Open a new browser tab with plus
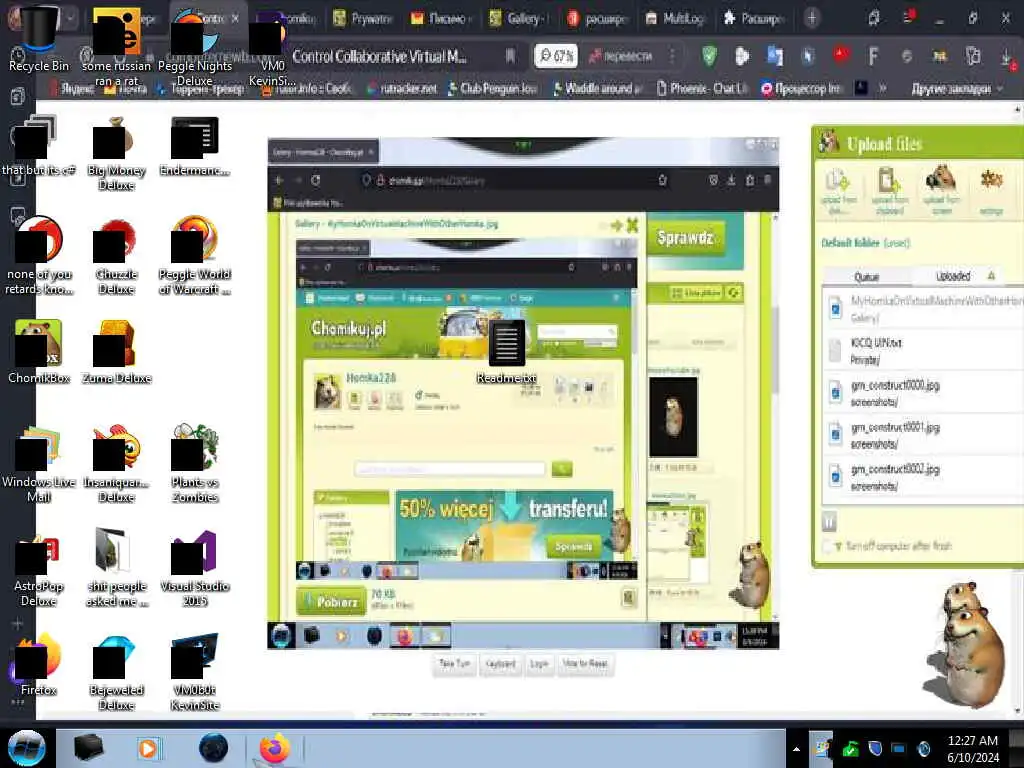The width and height of the screenshot is (1024, 768). pyautogui.click(x=812, y=18)
